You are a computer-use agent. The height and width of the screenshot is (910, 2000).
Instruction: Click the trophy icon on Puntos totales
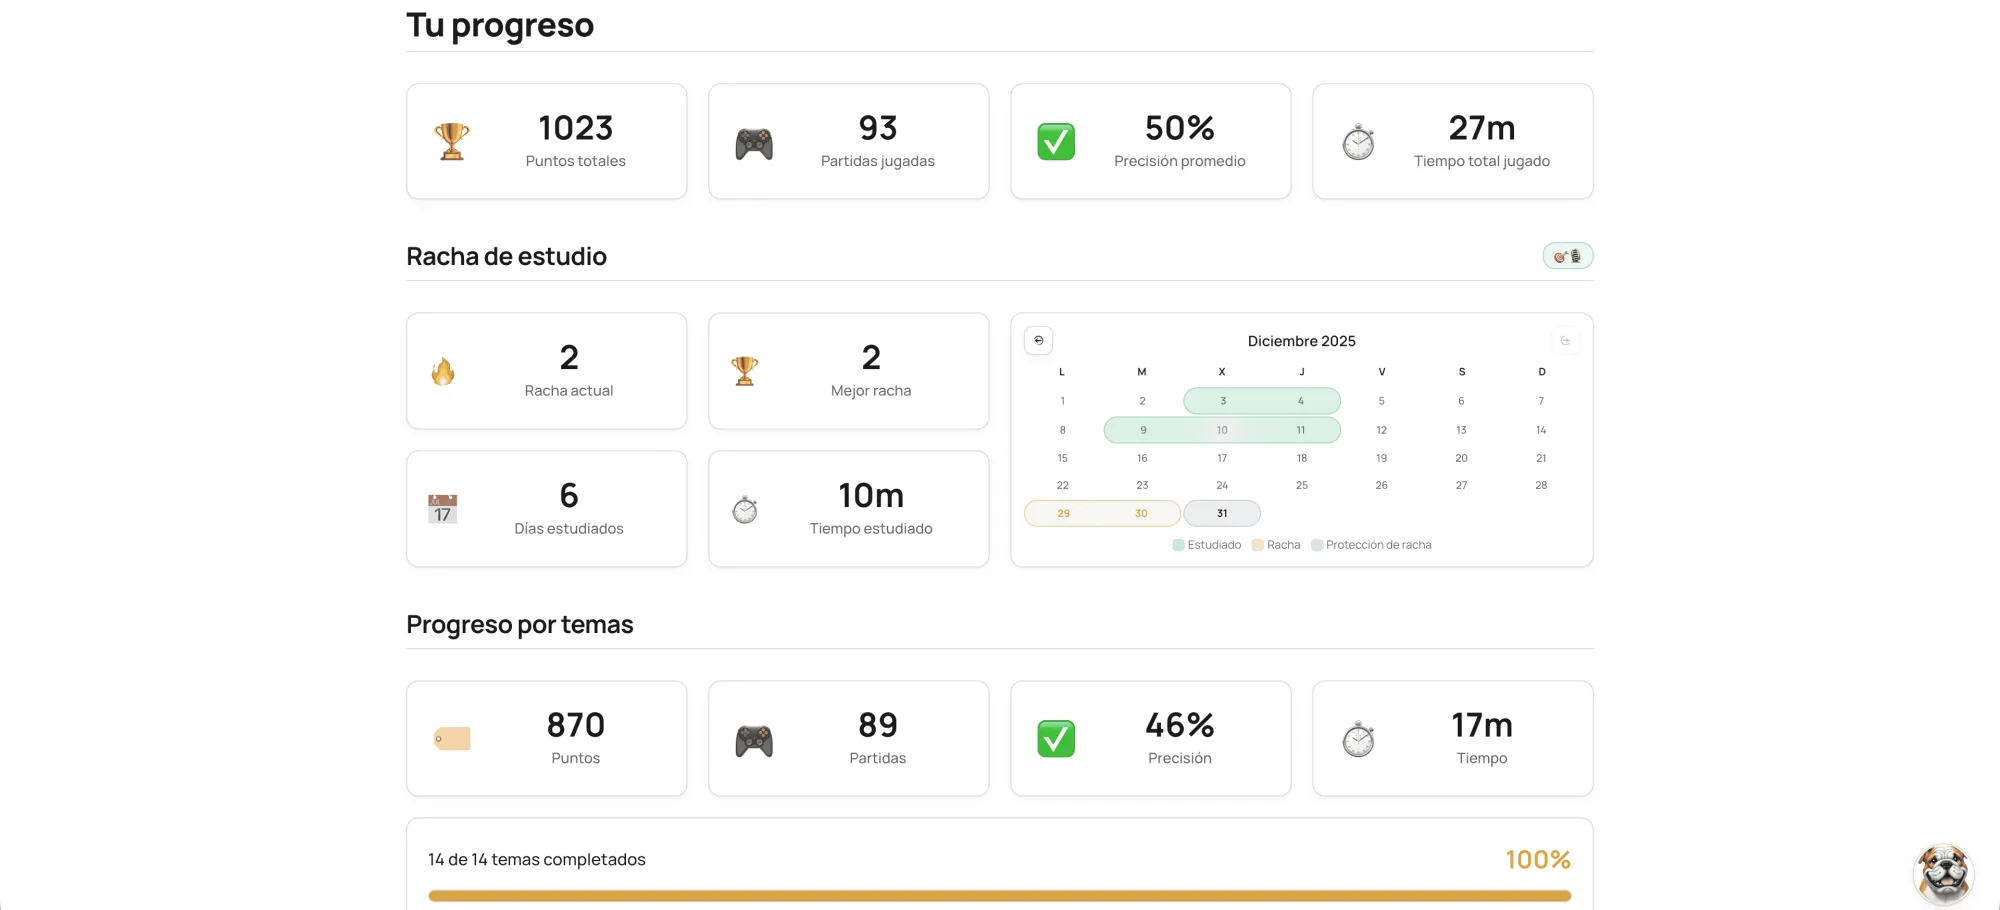click(x=452, y=142)
